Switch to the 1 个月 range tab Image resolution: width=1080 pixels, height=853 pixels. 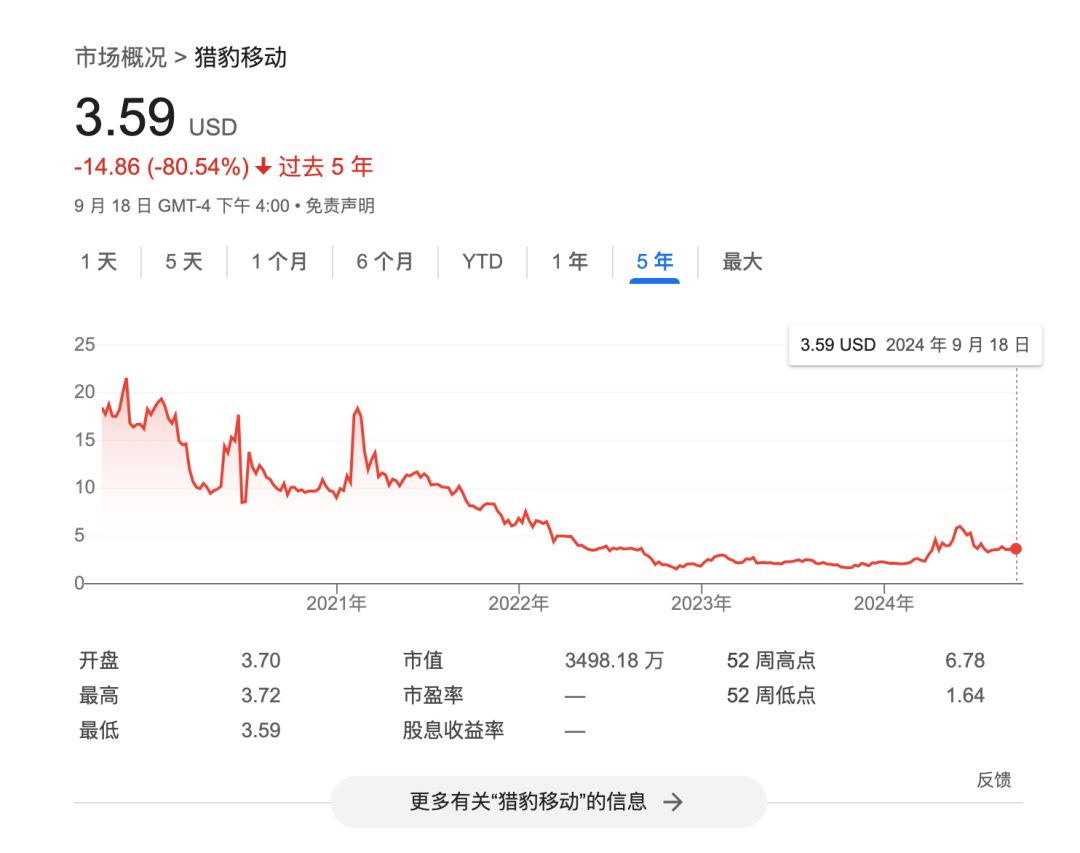coord(279,262)
